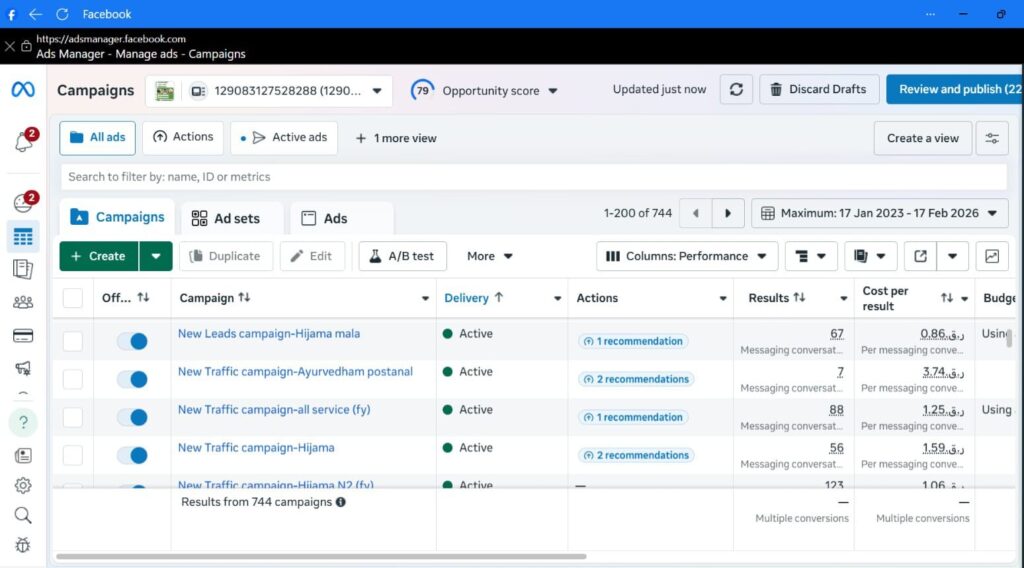Expand the Columns: Performance dropdown

coord(687,256)
